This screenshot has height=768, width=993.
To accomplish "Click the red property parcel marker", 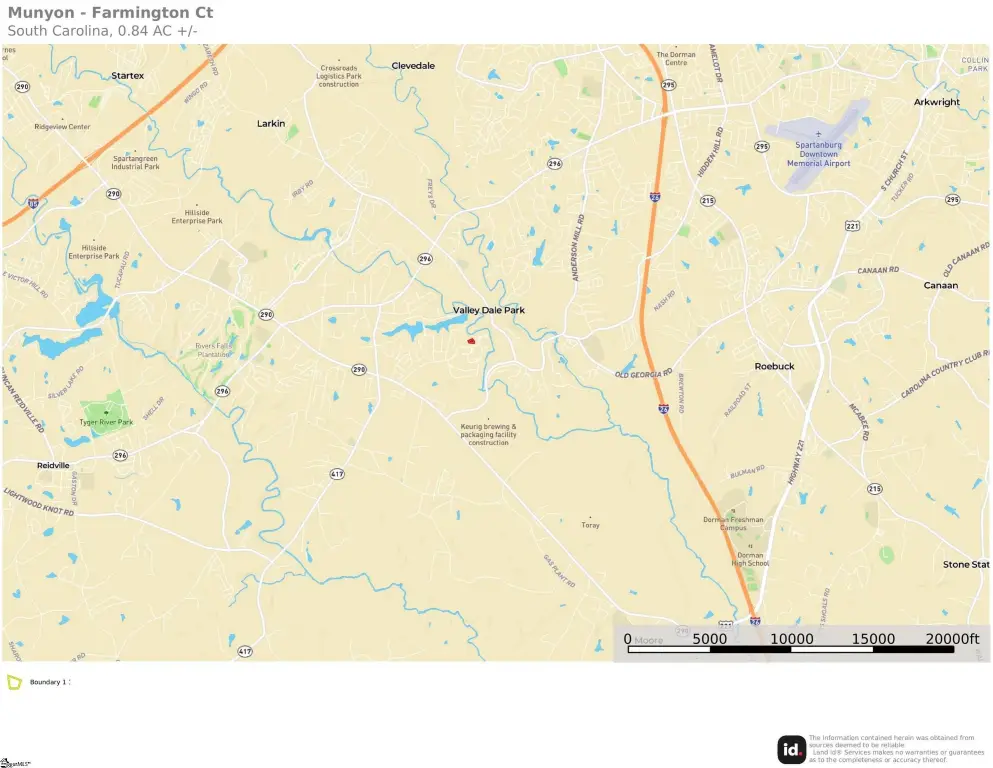I will [471, 341].
